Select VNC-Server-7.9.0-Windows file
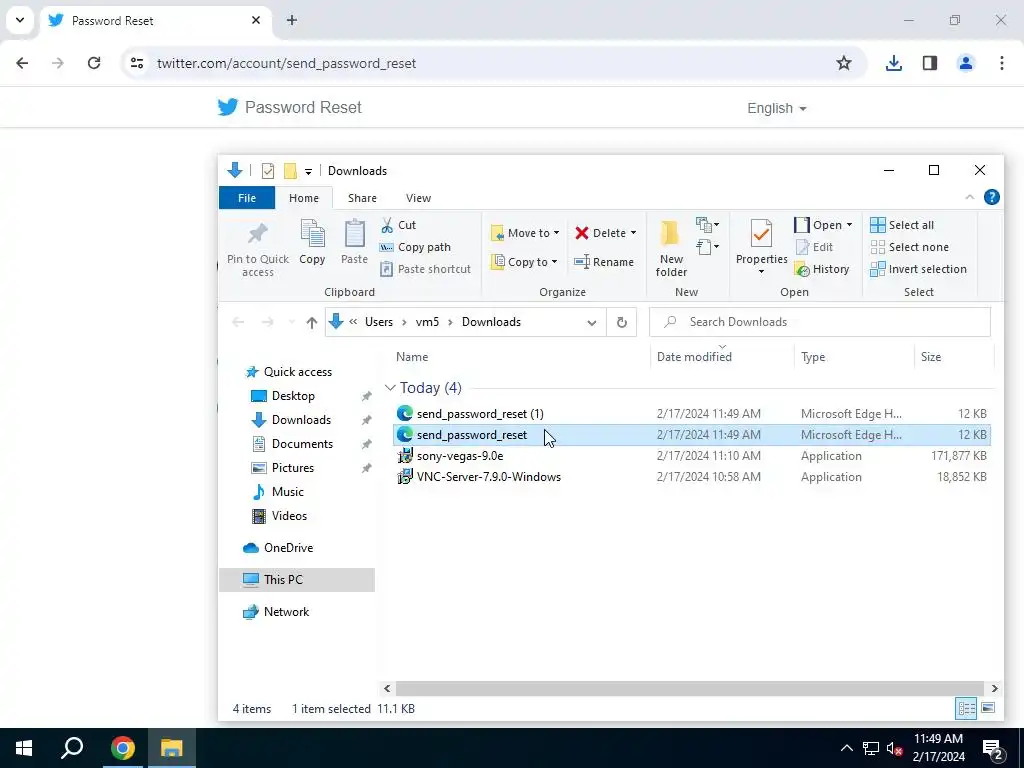Image resolution: width=1024 pixels, height=768 pixels. point(691,477)
